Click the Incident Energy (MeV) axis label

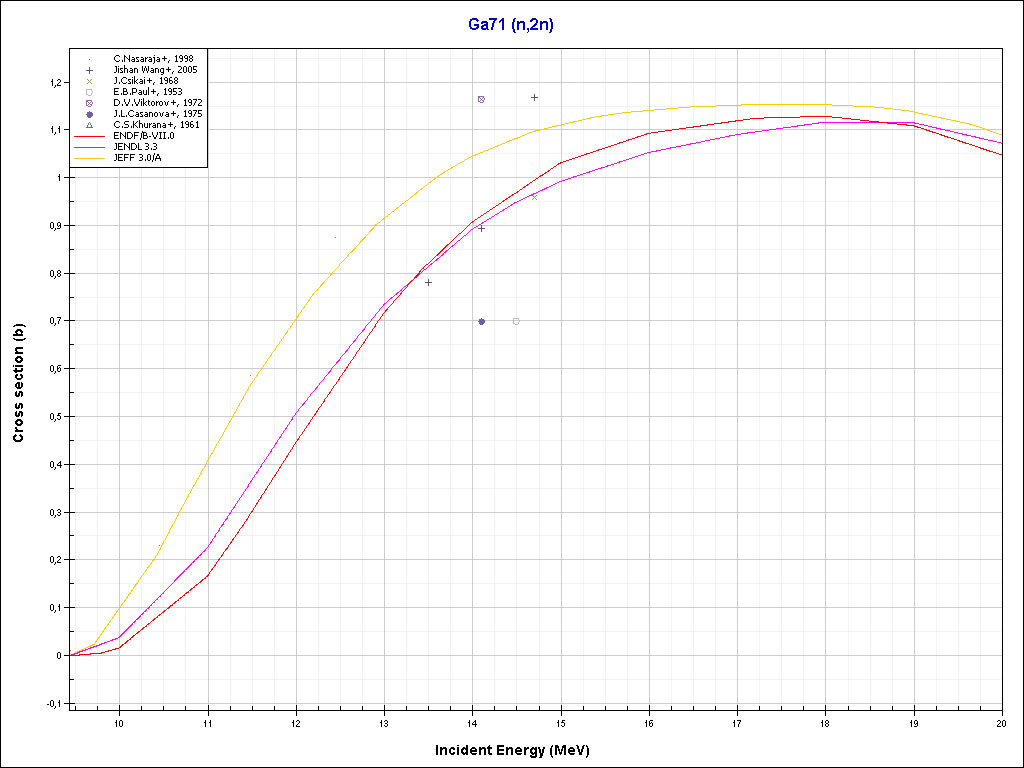click(x=520, y=749)
